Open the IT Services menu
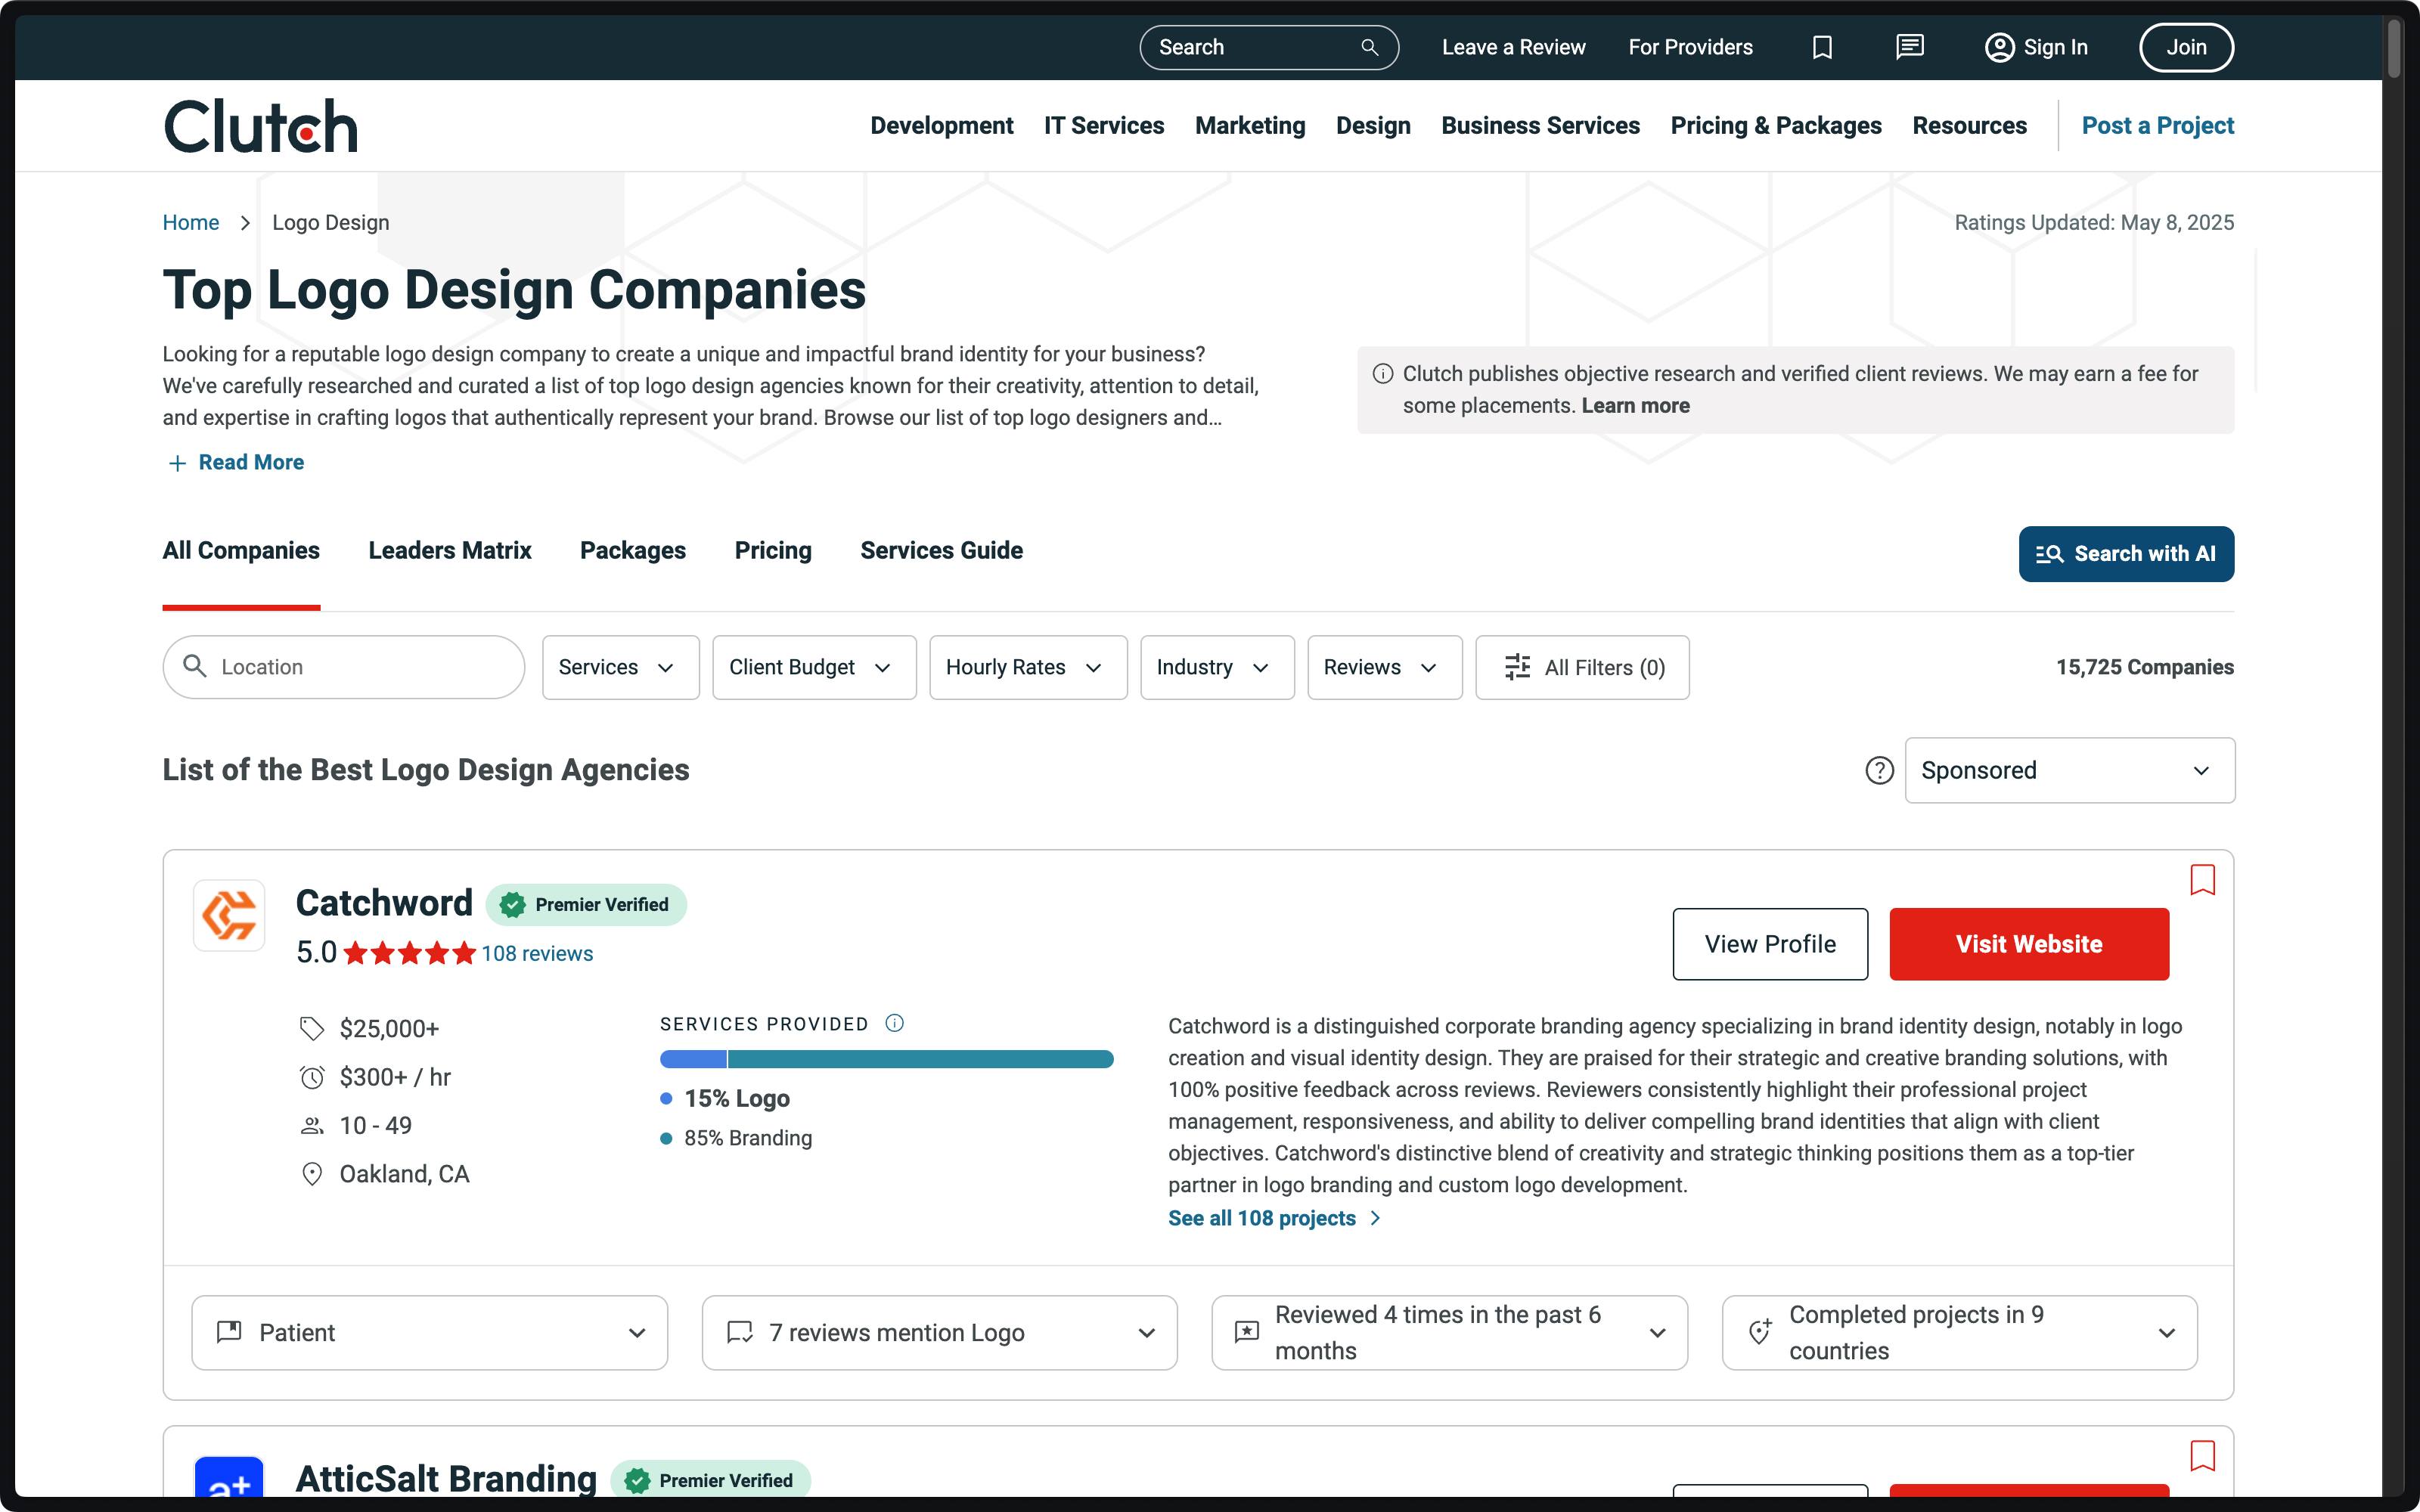The width and height of the screenshot is (2420, 1512). coord(1104,126)
